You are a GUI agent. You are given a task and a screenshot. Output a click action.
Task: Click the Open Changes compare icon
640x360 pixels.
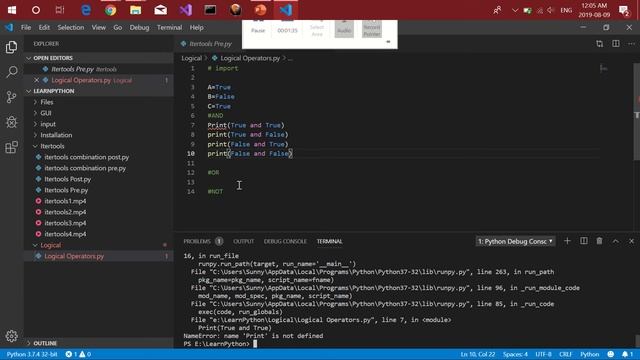[x=600, y=44]
